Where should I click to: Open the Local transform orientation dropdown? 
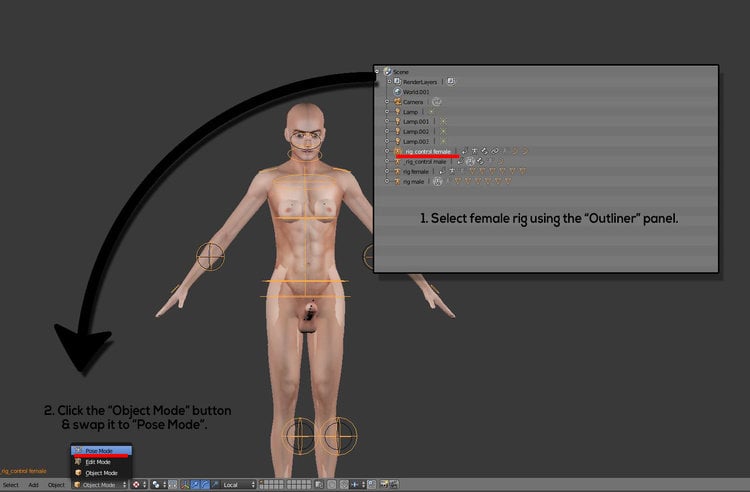[x=238, y=485]
